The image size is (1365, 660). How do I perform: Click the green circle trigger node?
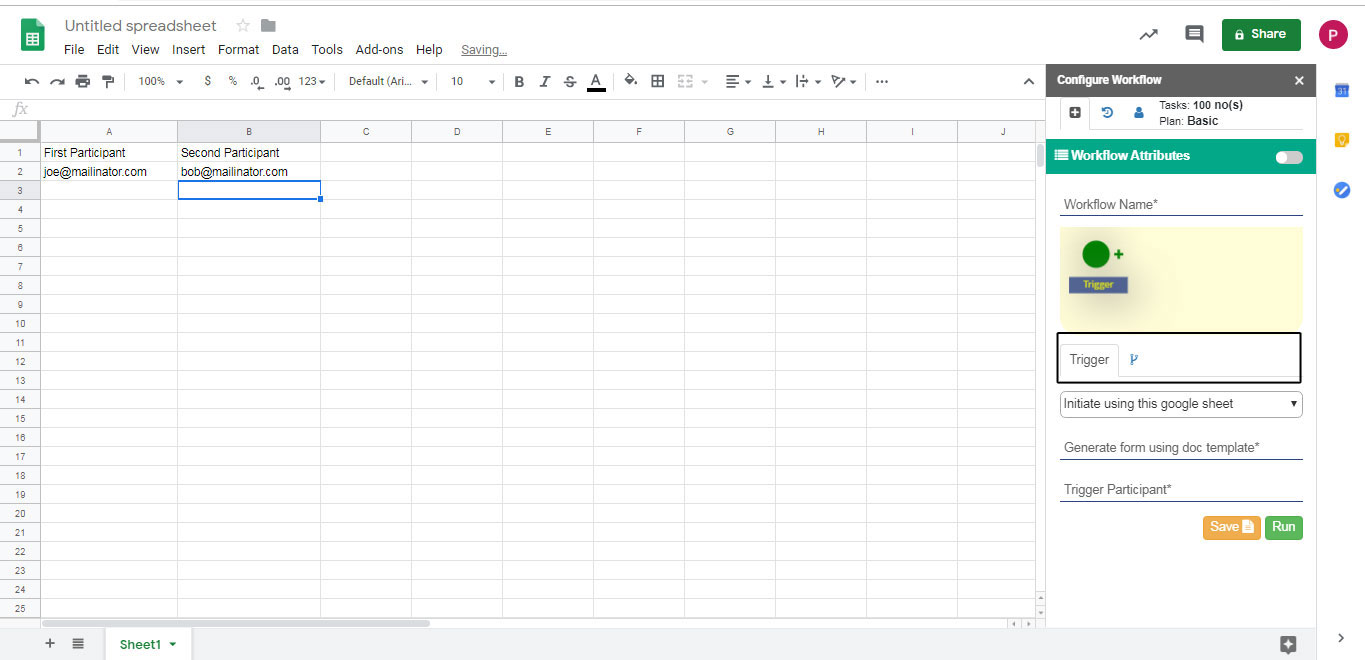1096,254
